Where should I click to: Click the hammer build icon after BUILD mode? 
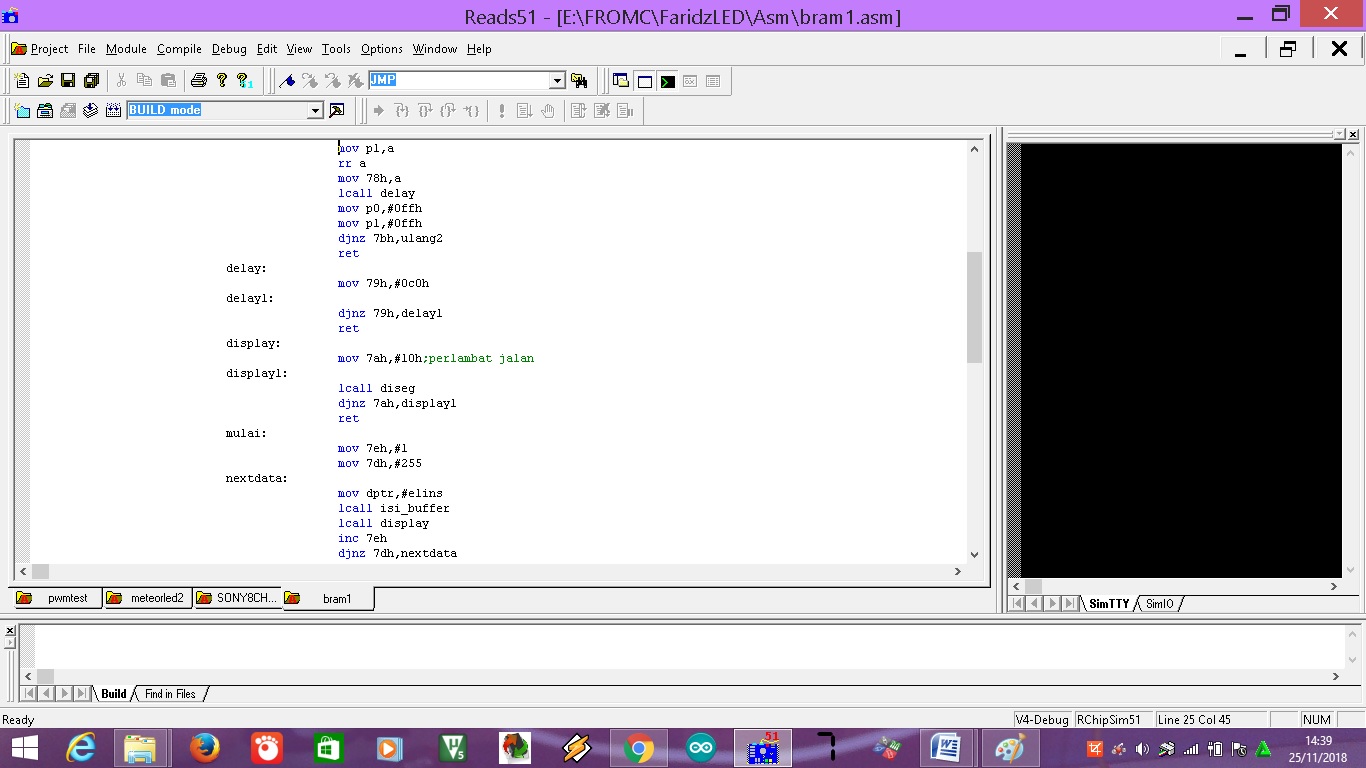tap(337, 110)
